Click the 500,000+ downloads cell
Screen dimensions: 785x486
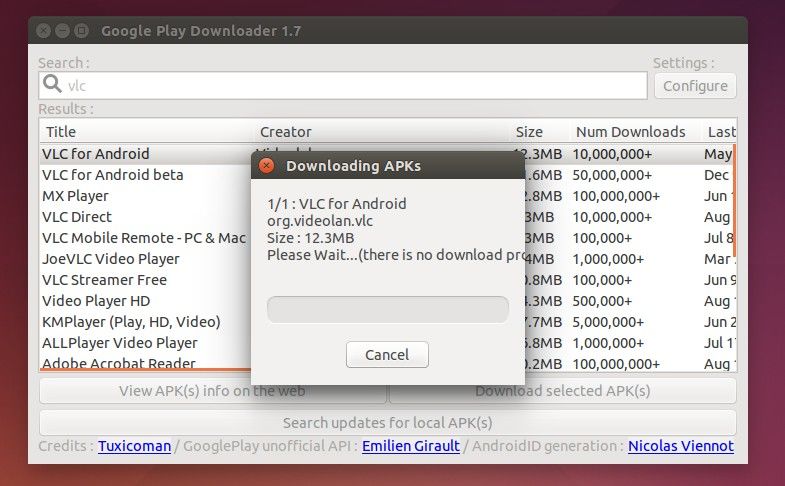pyautogui.click(x=602, y=301)
